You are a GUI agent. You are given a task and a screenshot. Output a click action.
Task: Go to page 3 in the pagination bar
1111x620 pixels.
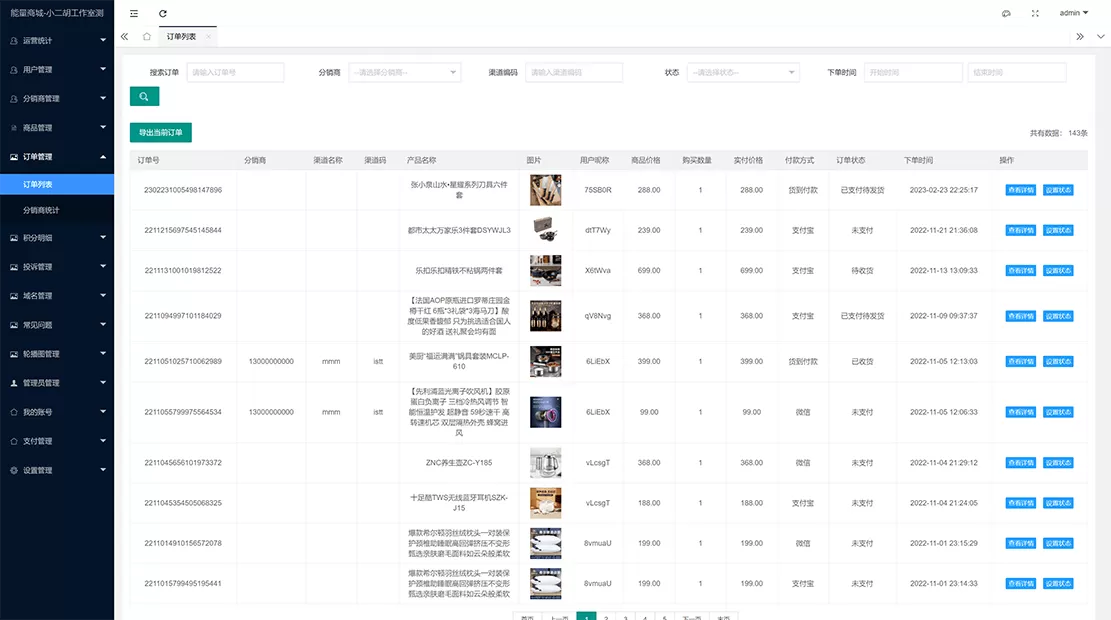626,617
